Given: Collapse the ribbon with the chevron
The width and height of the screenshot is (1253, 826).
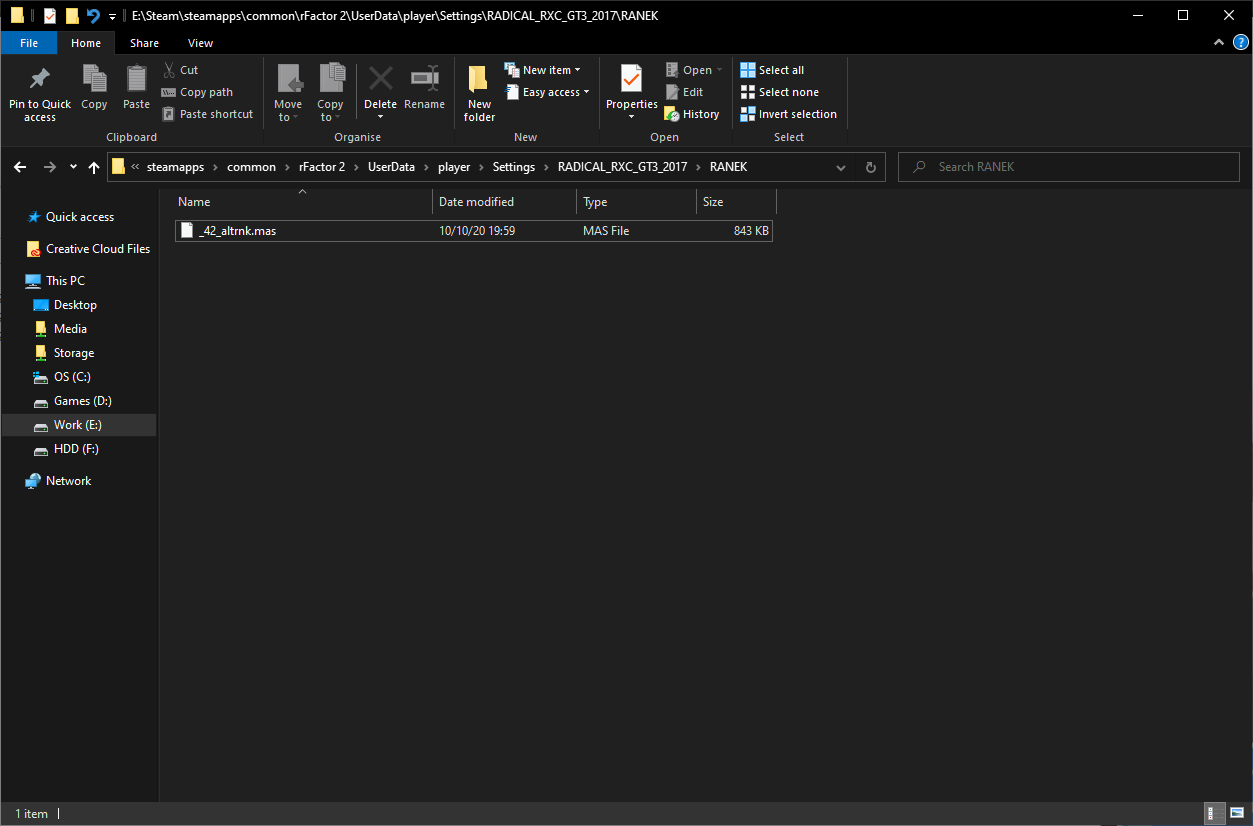Looking at the screenshot, I should (1219, 43).
